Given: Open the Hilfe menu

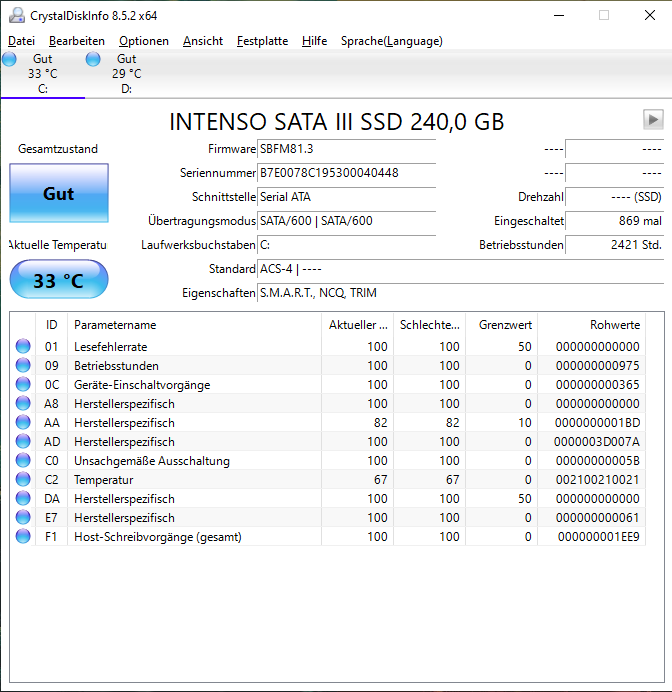Looking at the screenshot, I should (x=314, y=41).
